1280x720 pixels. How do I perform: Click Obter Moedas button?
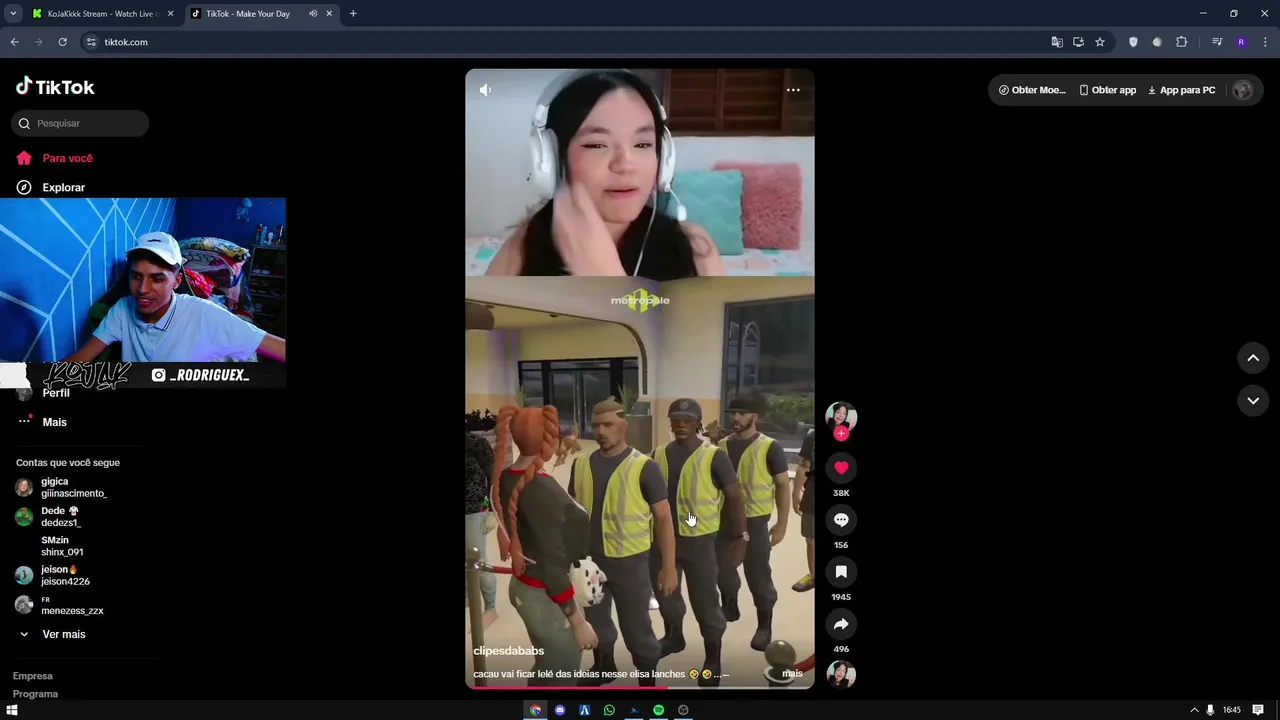1031,90
